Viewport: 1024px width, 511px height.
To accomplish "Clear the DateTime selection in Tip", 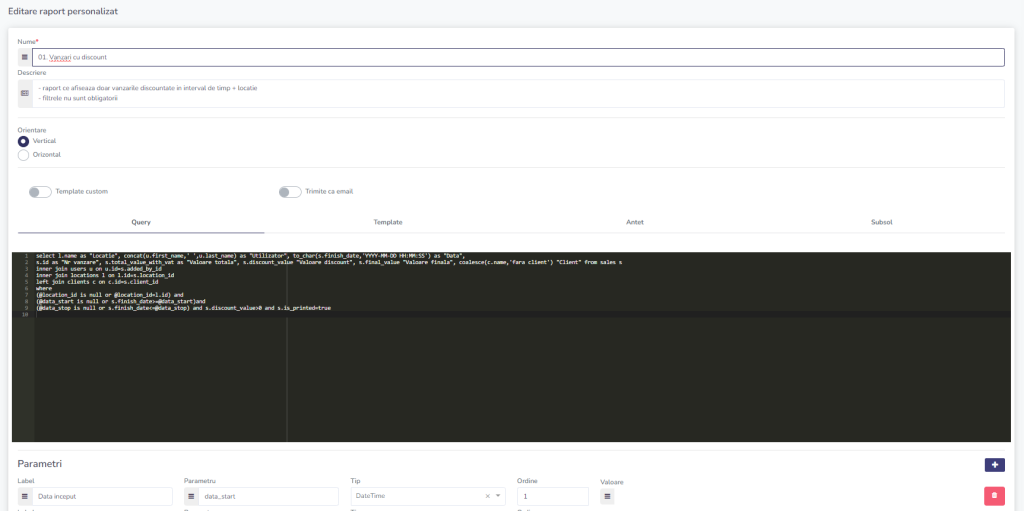I will coord(487,497).
